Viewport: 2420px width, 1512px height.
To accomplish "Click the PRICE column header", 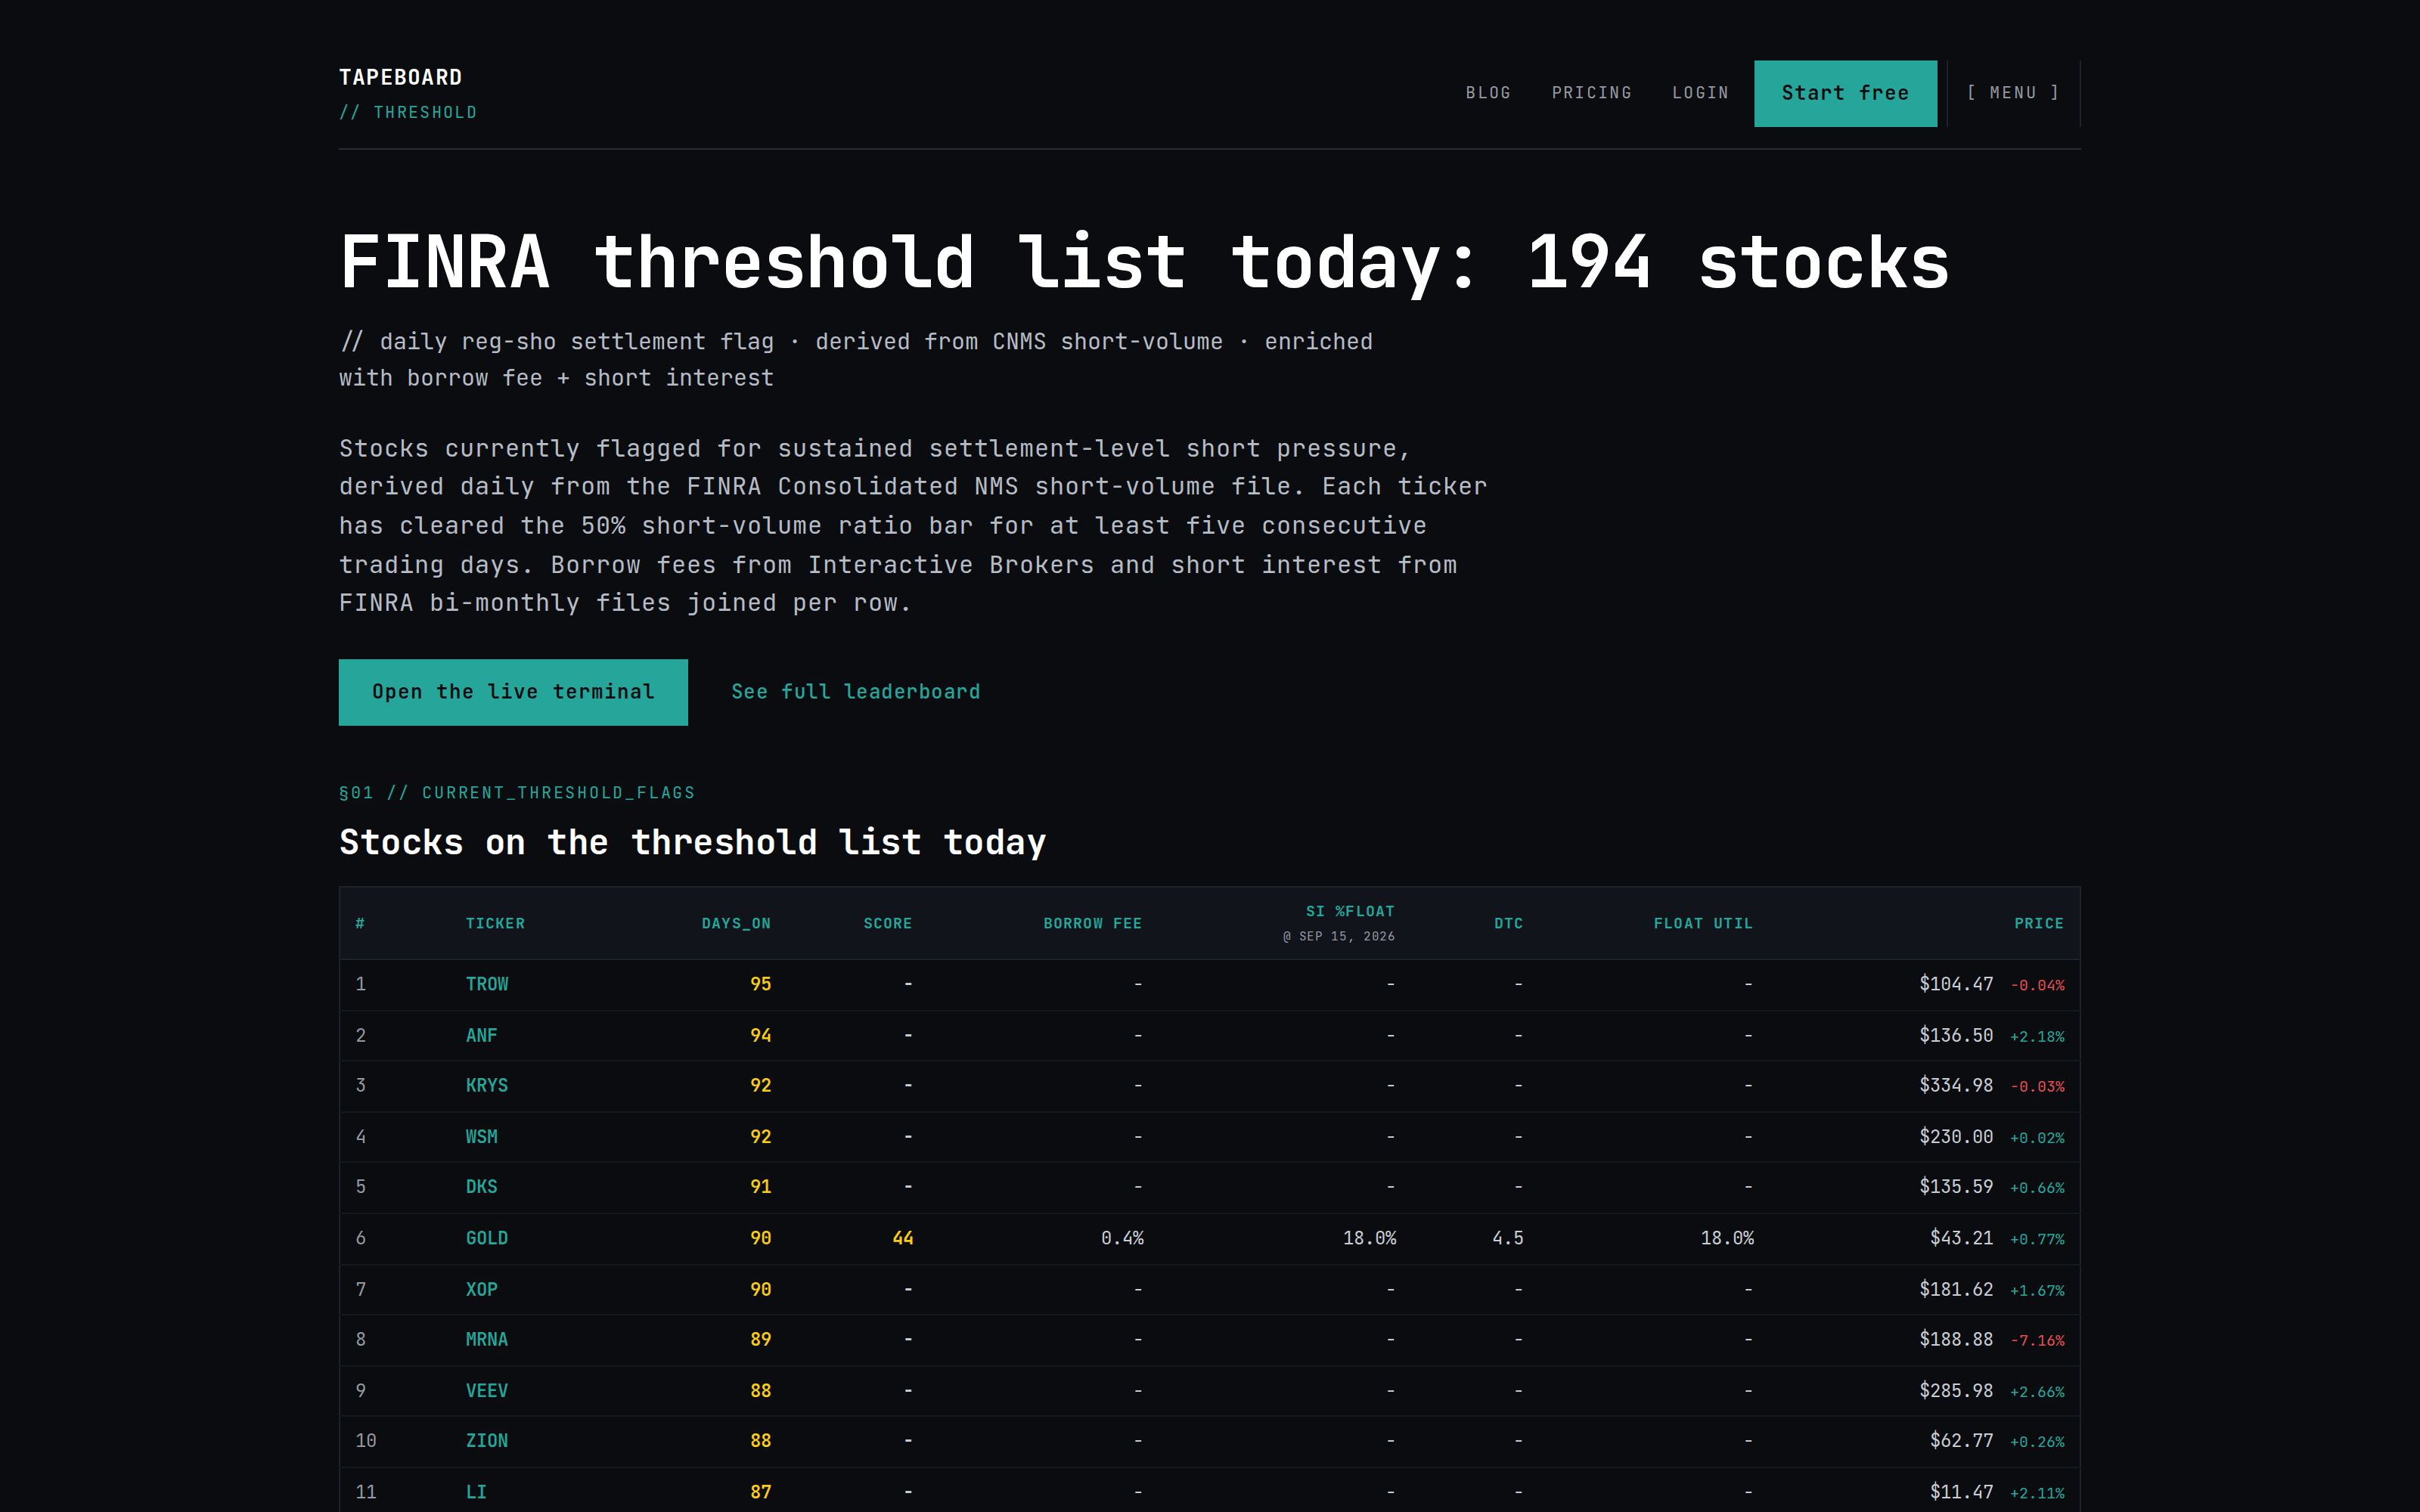I will (x=2038, y=923).
